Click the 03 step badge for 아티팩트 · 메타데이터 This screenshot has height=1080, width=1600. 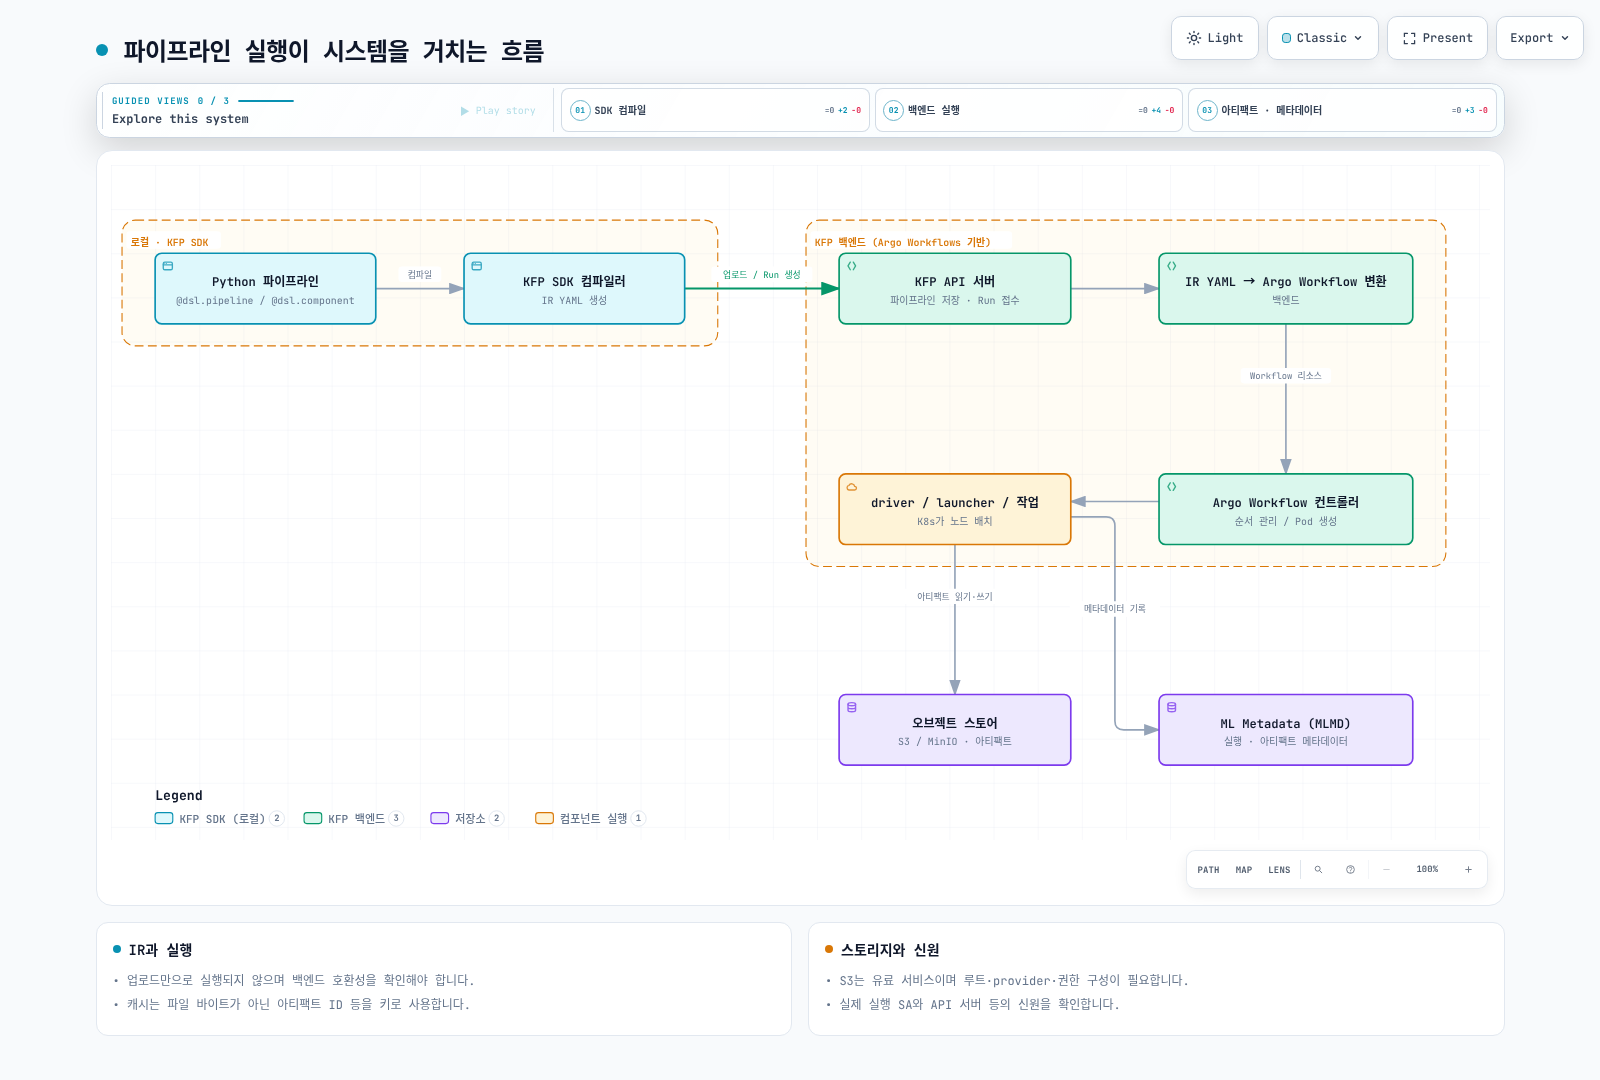click(1207, 110)
